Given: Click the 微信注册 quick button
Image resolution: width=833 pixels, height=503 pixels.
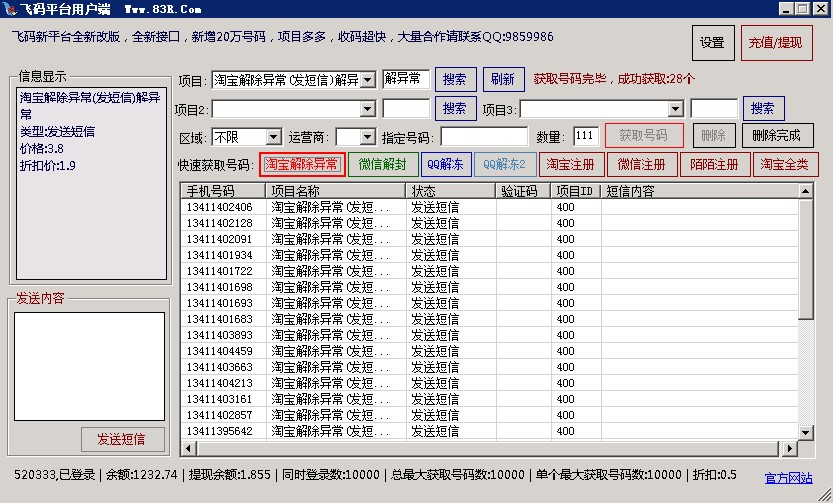Looking at the screenshot, I should 642,165.
